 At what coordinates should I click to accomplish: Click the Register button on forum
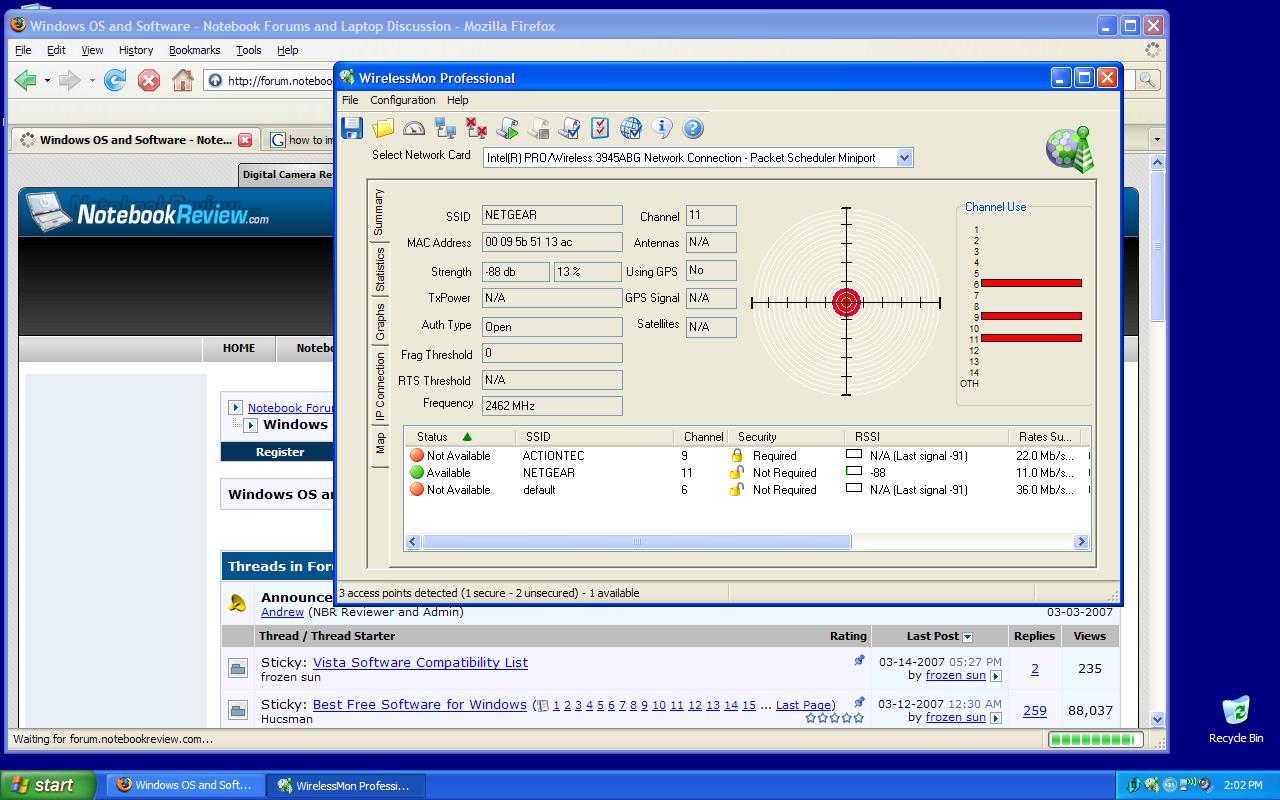point(280,452)
